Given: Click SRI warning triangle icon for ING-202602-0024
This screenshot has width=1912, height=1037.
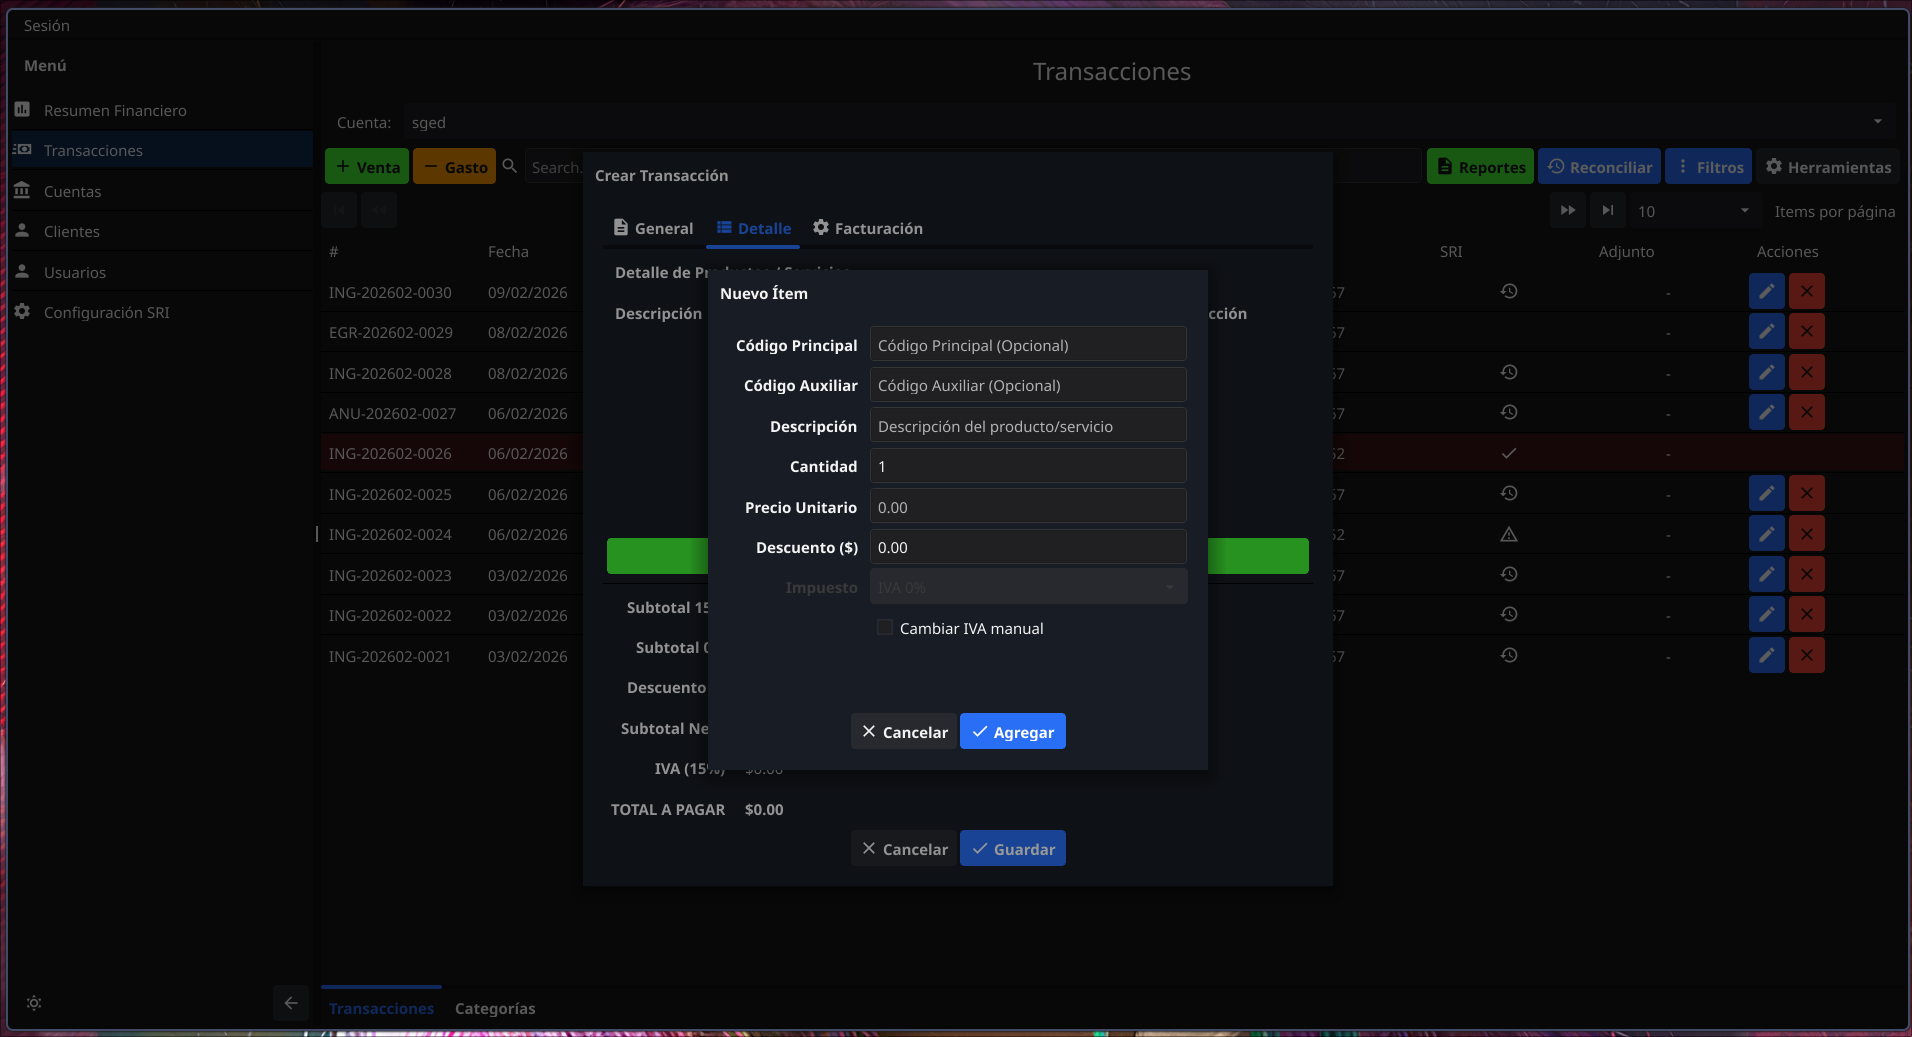Looking at the screenshot, I should click(1509, 534).
